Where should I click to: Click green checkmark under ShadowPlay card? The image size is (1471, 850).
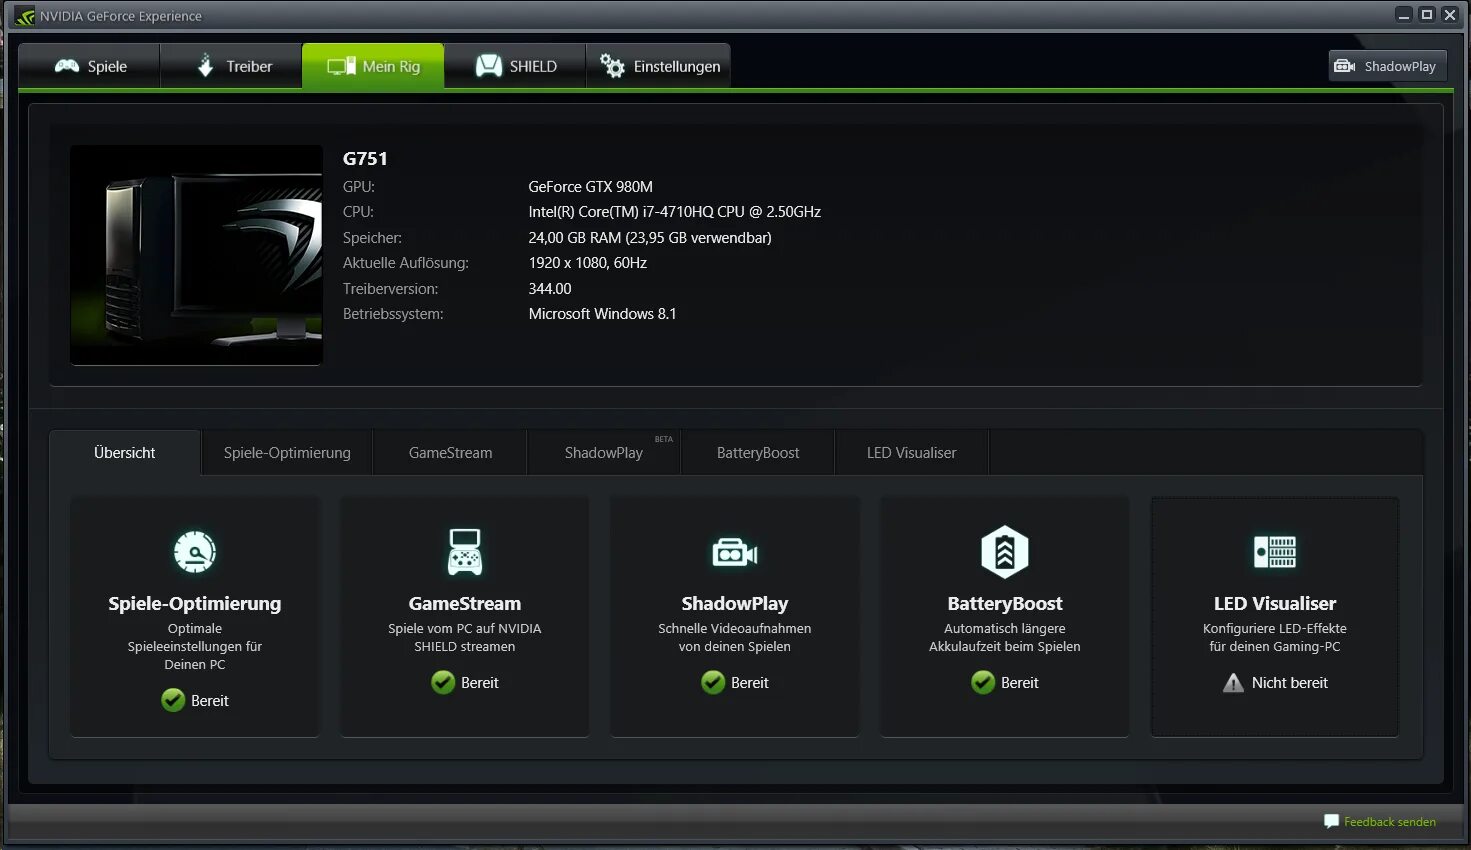point(713,682)
